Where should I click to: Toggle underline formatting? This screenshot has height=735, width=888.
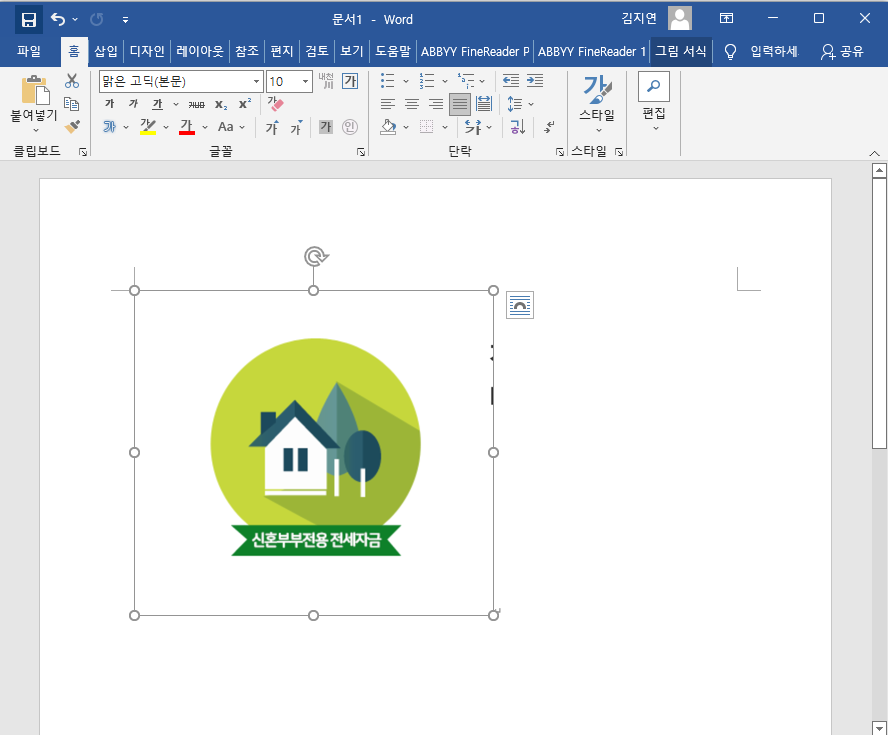coord(157,104)
